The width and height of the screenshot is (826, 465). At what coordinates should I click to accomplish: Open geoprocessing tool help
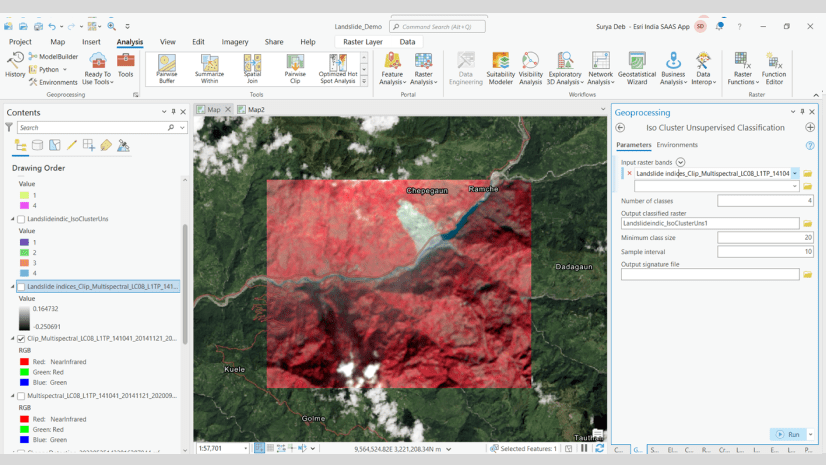tap(810, 145)
